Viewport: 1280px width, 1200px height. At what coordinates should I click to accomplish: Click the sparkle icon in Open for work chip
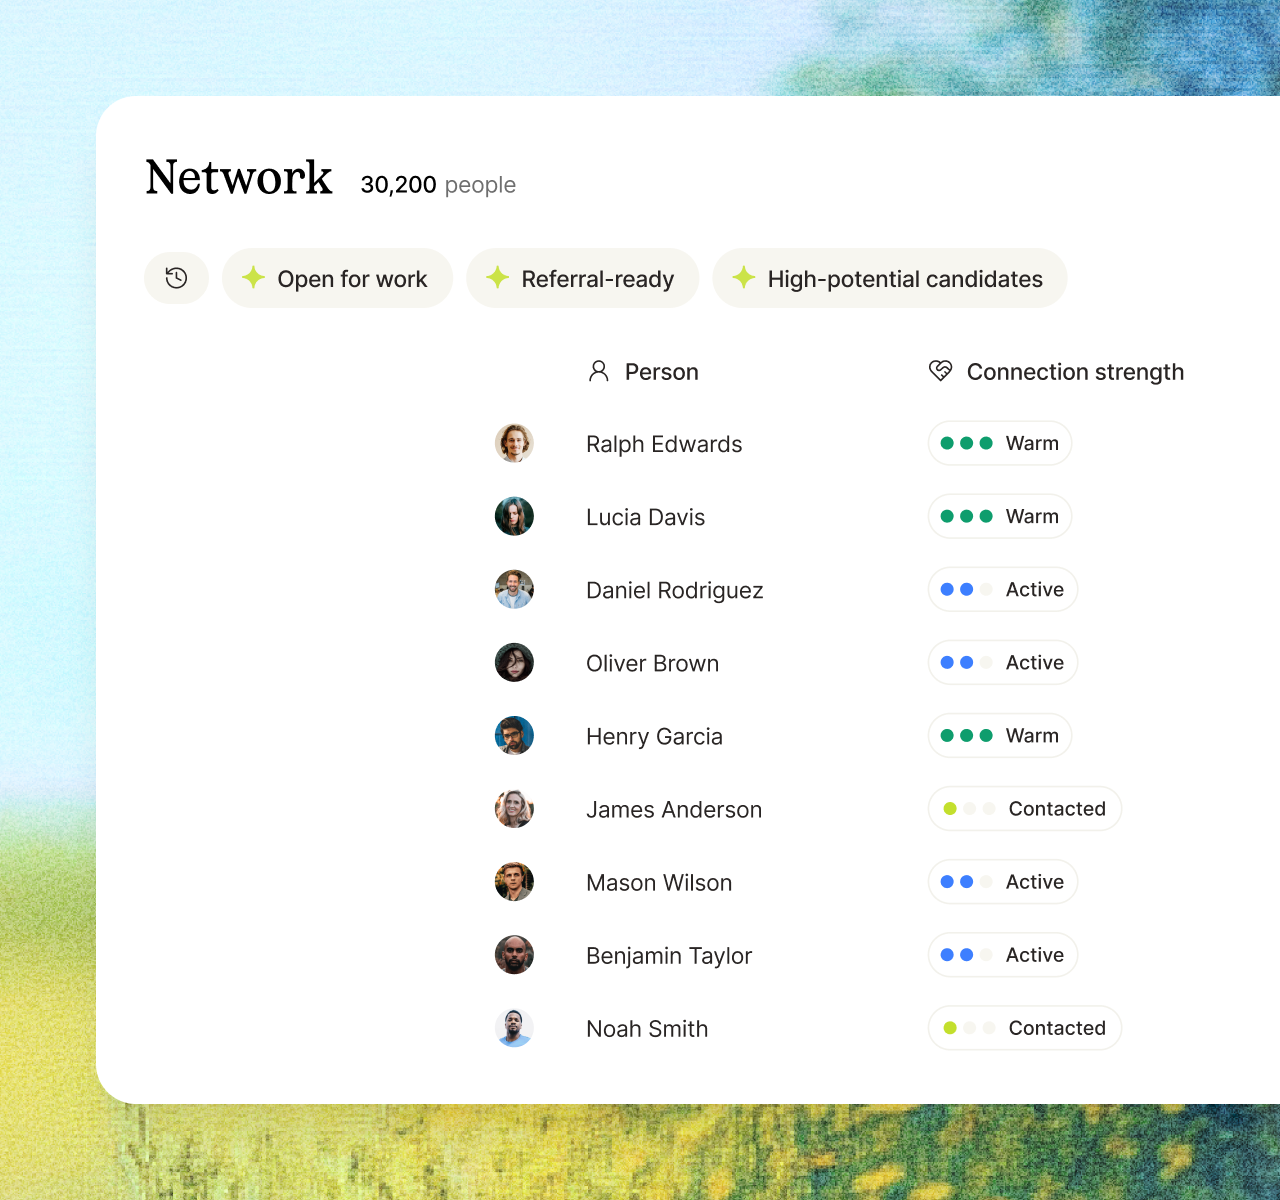click(x=254, y=278)
